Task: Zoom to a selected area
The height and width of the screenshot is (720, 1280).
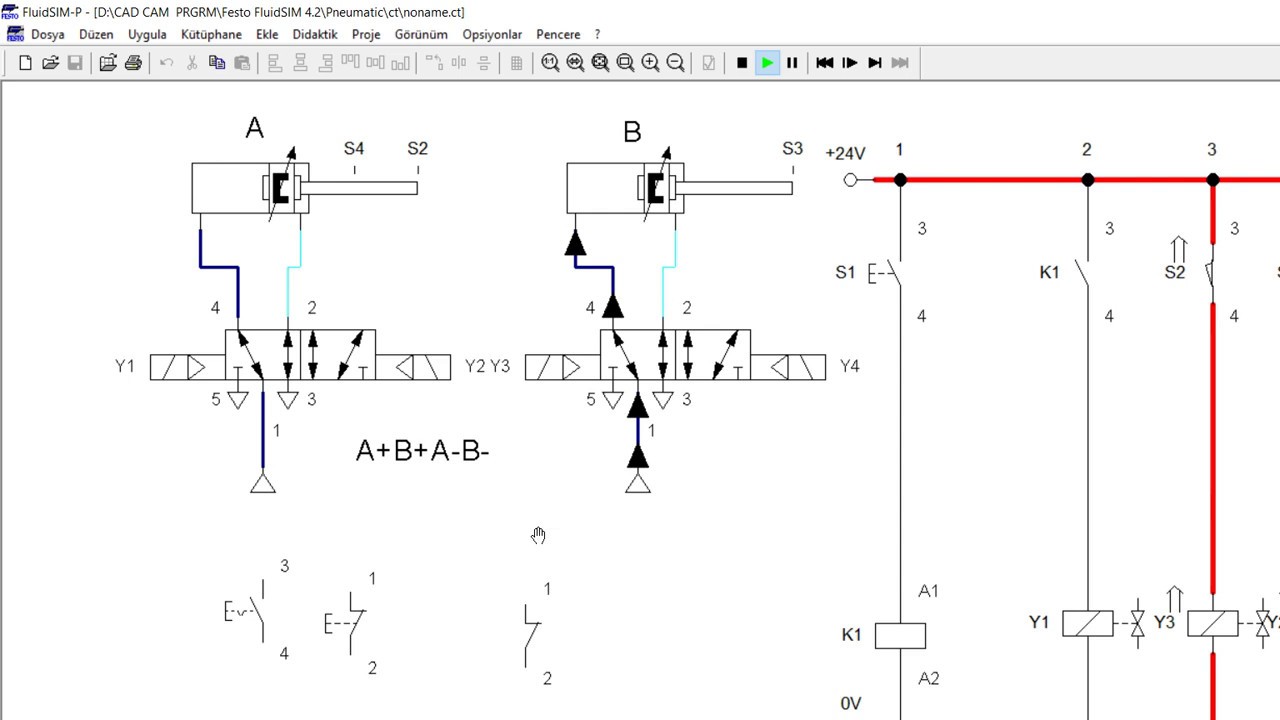Action: click(625, 62)
